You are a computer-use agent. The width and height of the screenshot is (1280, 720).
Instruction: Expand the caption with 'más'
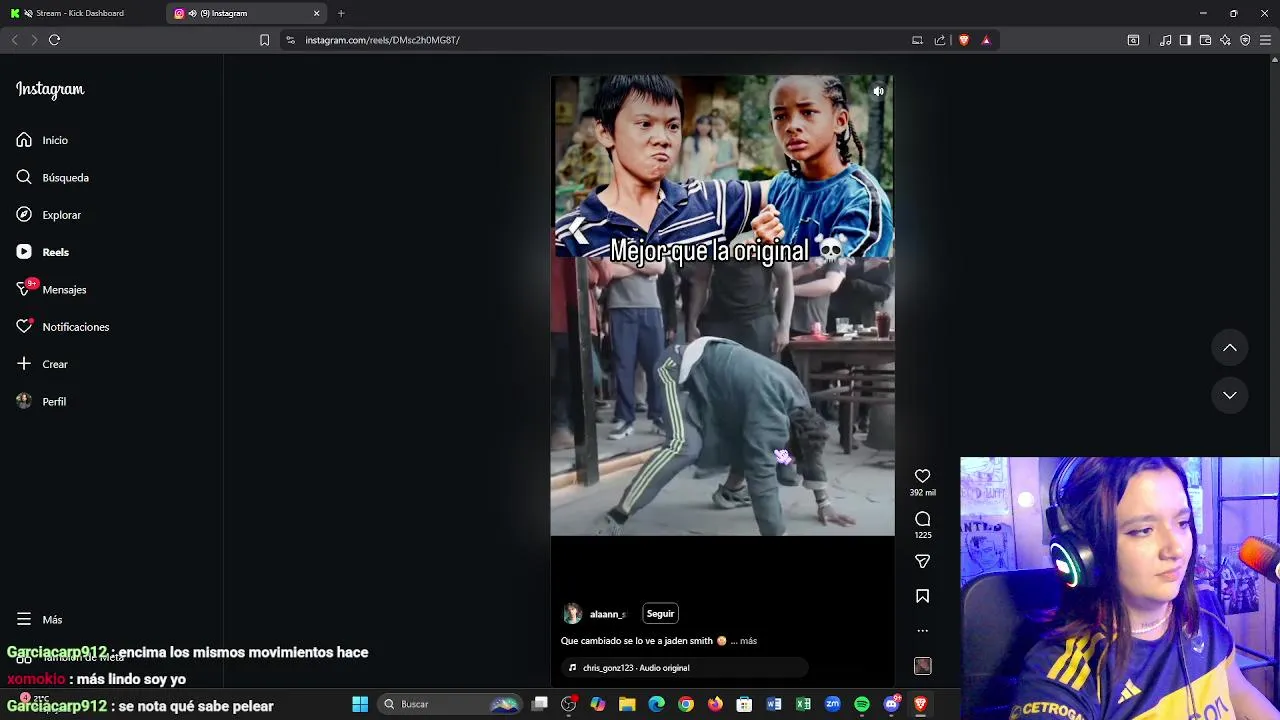748,641
